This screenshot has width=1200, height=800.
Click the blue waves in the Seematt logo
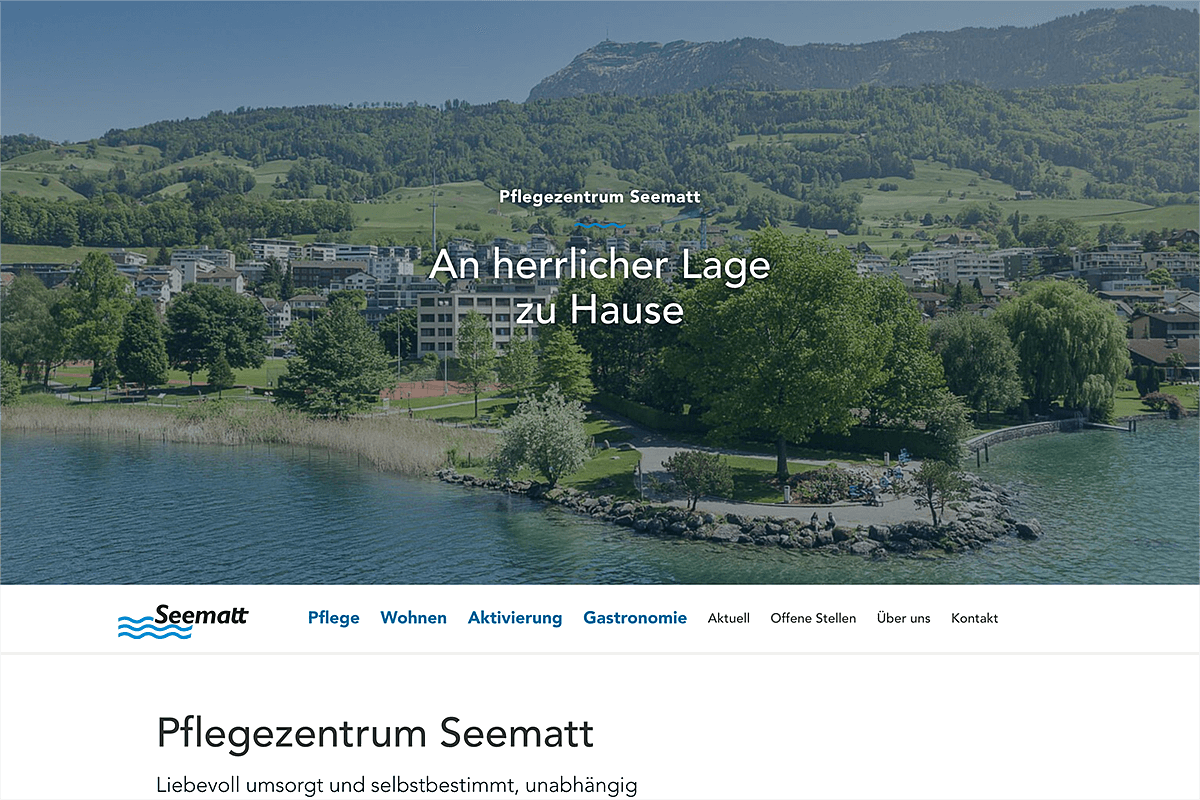point(154,628)
